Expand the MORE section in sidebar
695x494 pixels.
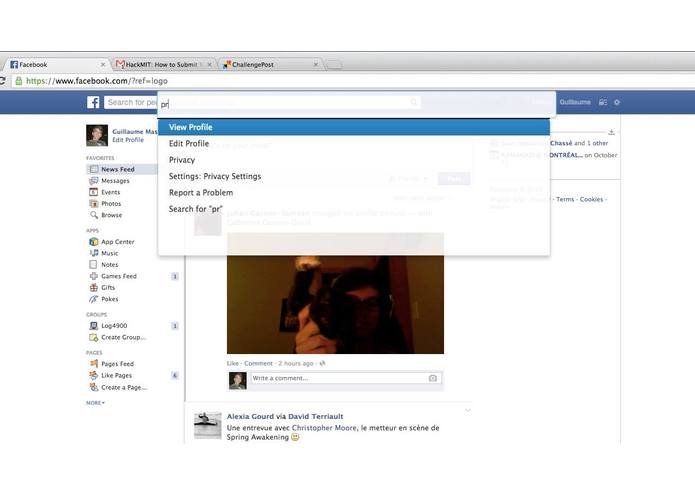point(95,403)
